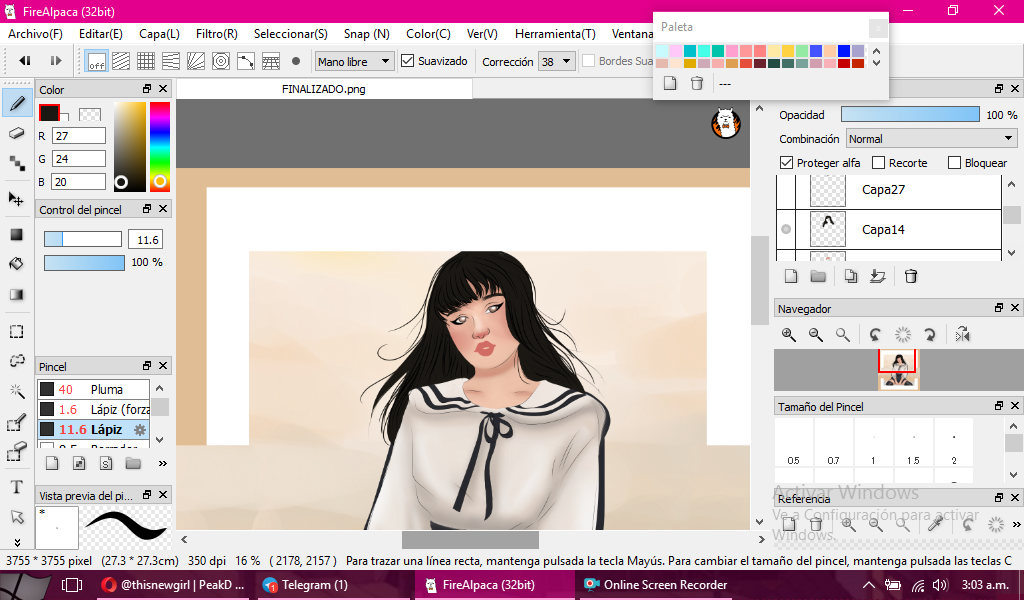The height and width of the screenshot is (600, 1024).
Task: Pick the cyan swatch in Paleta
Action: point(690,51)
